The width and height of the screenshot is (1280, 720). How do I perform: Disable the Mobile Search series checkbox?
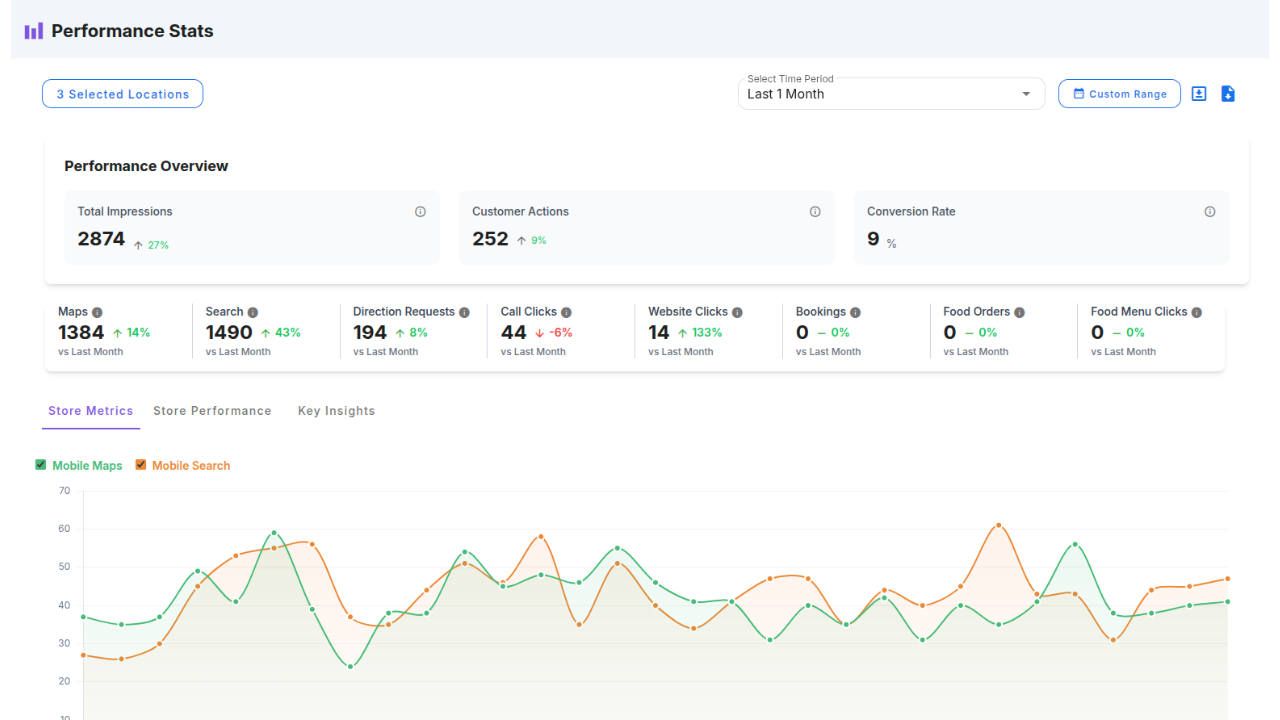click(x=140, y=465)
